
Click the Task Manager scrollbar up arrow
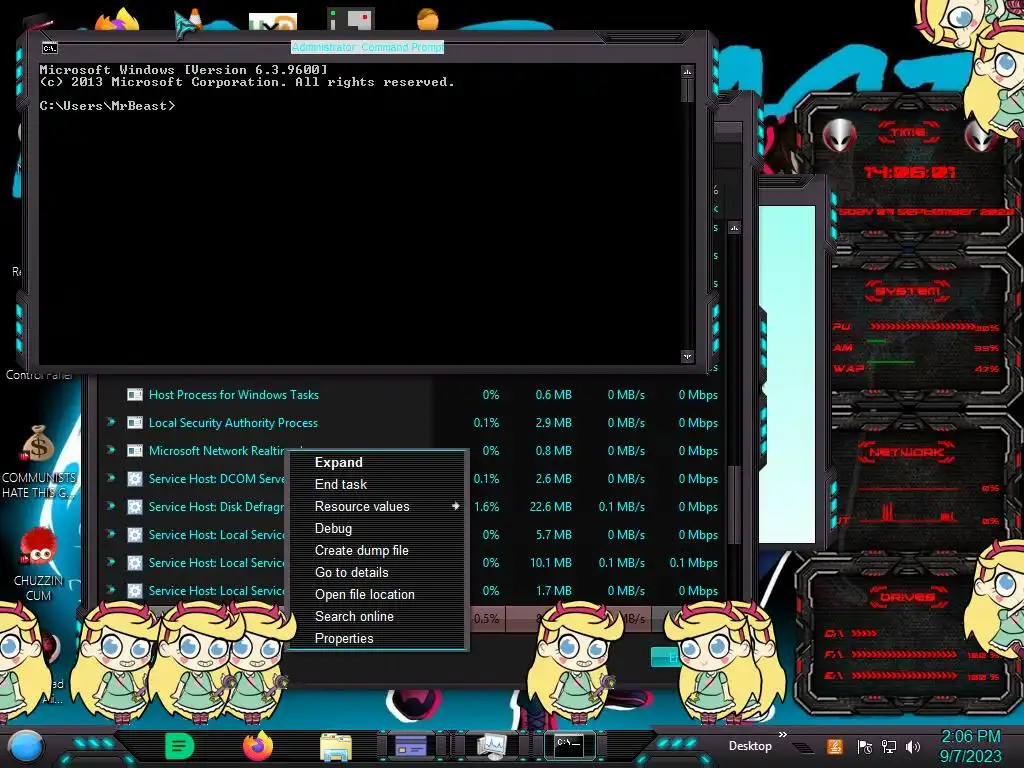point(735,228)
